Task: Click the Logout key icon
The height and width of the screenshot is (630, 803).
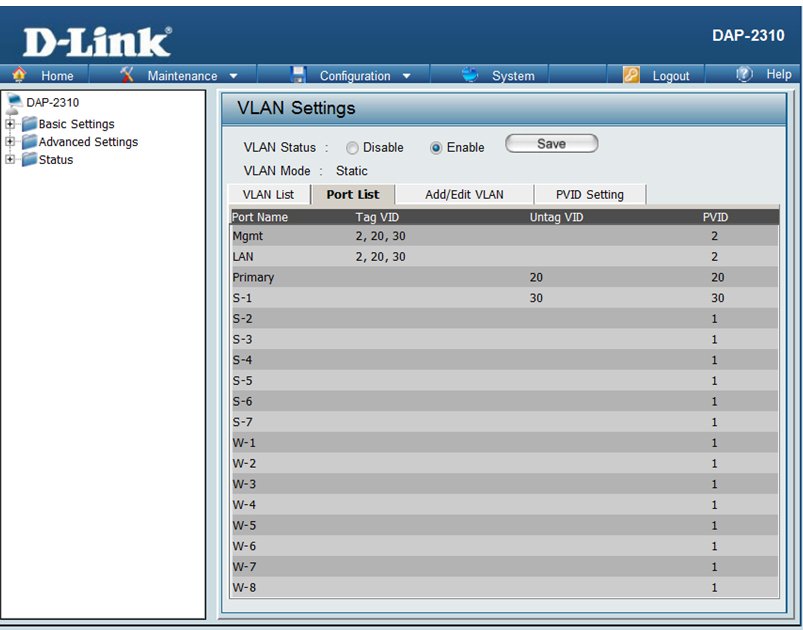Action: click(631, 75)
